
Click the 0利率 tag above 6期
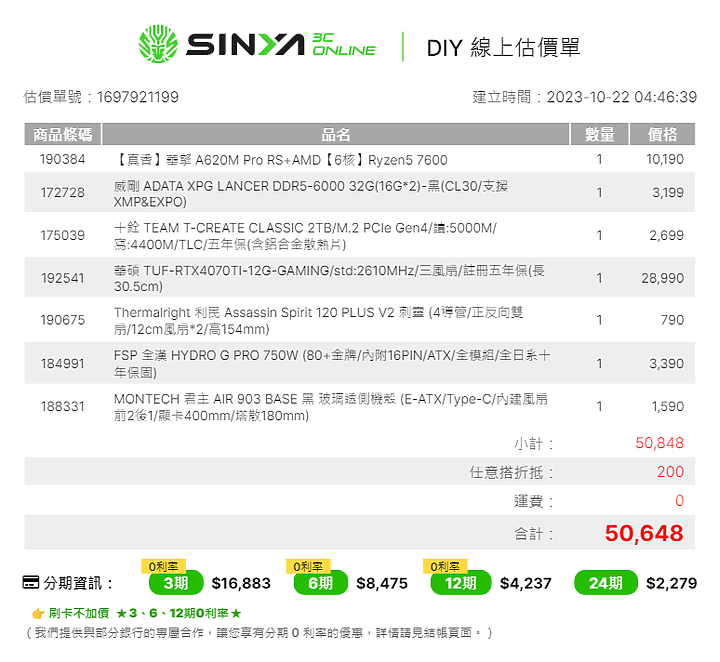pyautogui.click(x=308, y=567)
